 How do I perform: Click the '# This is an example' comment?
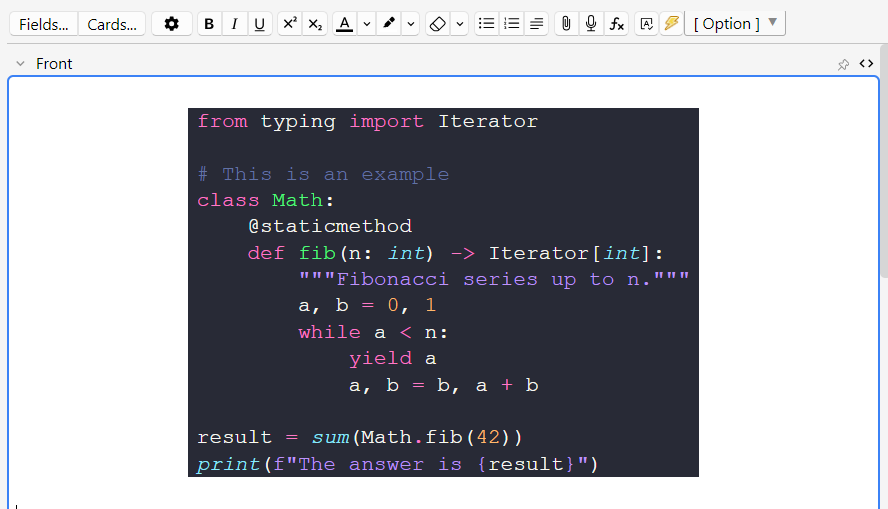[x=323, y=174]
